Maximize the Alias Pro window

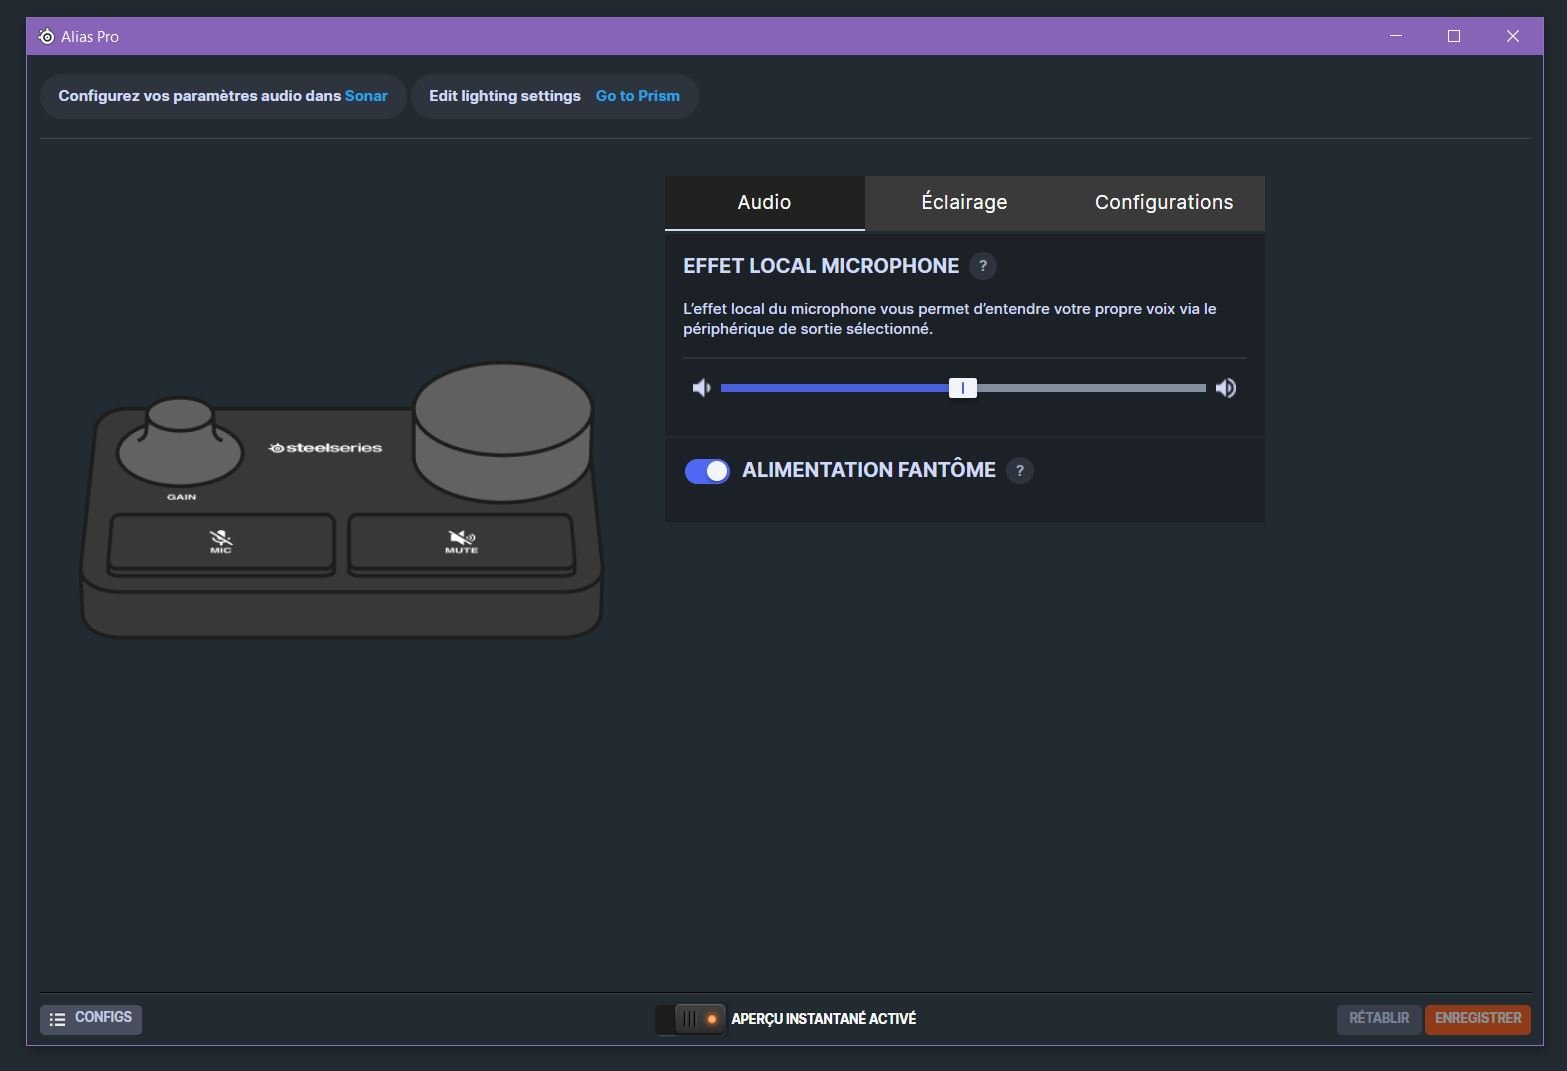click(x=1454, y=36)
